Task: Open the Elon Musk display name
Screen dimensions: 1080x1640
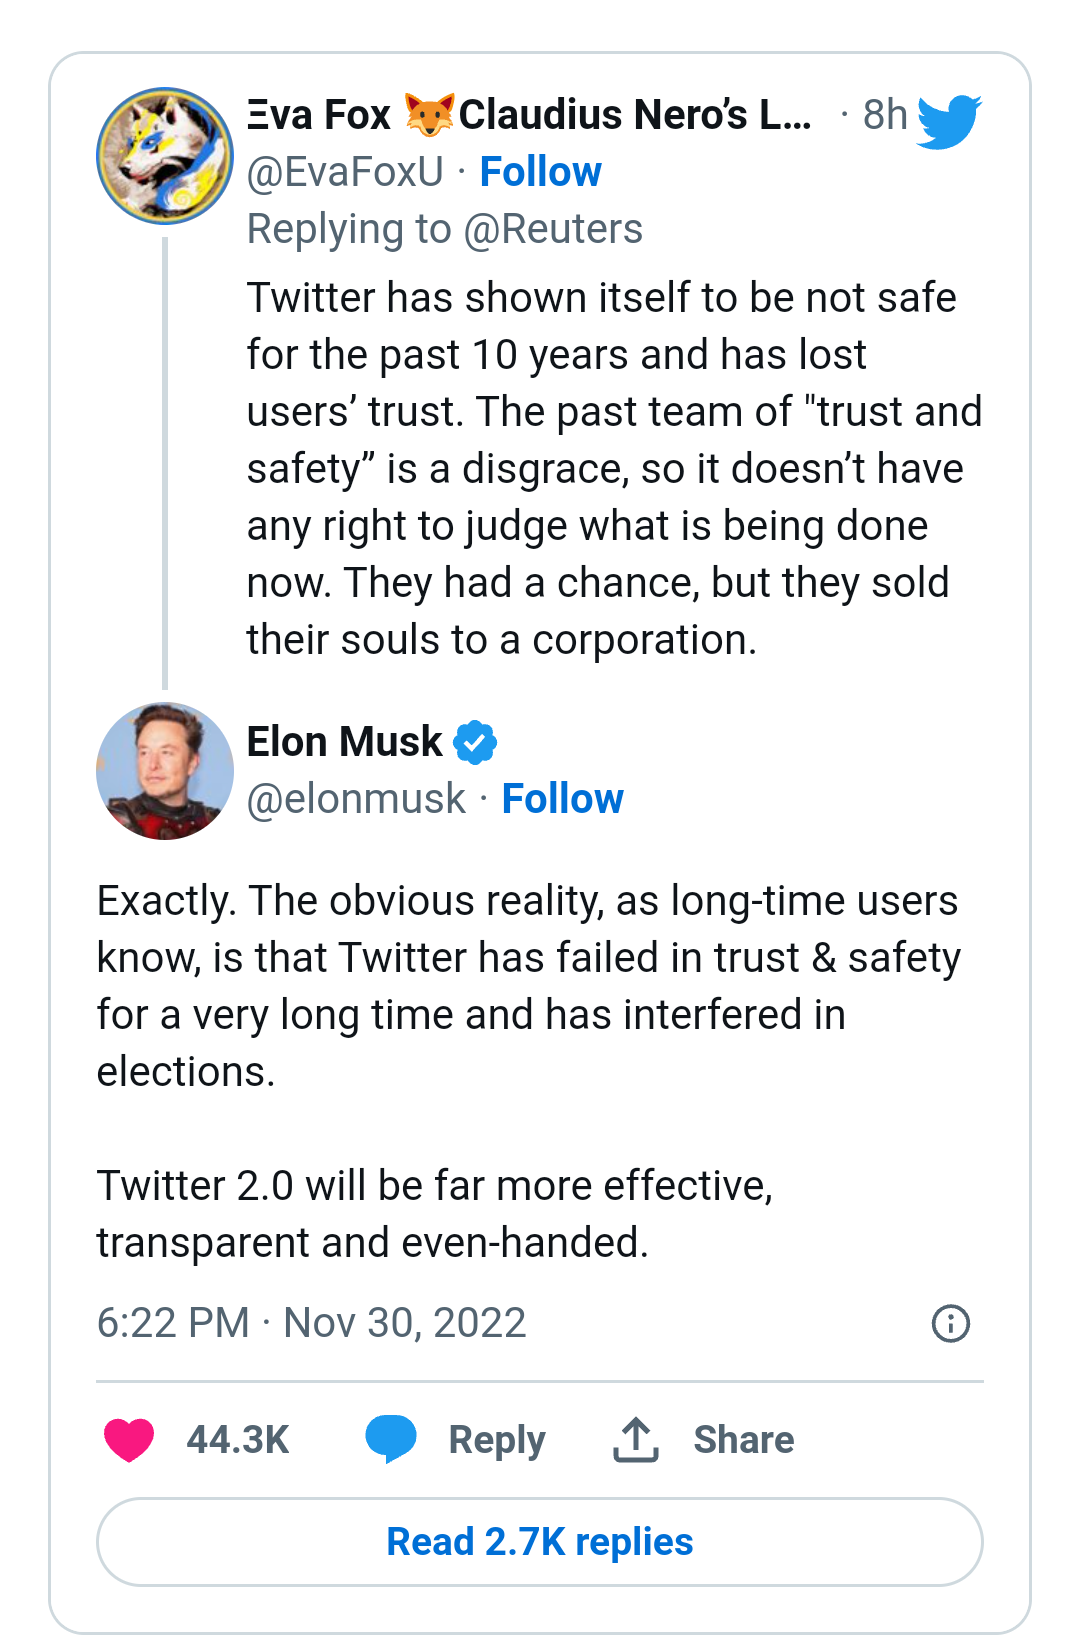Action: pyautogui.click(x=344, y=742)
